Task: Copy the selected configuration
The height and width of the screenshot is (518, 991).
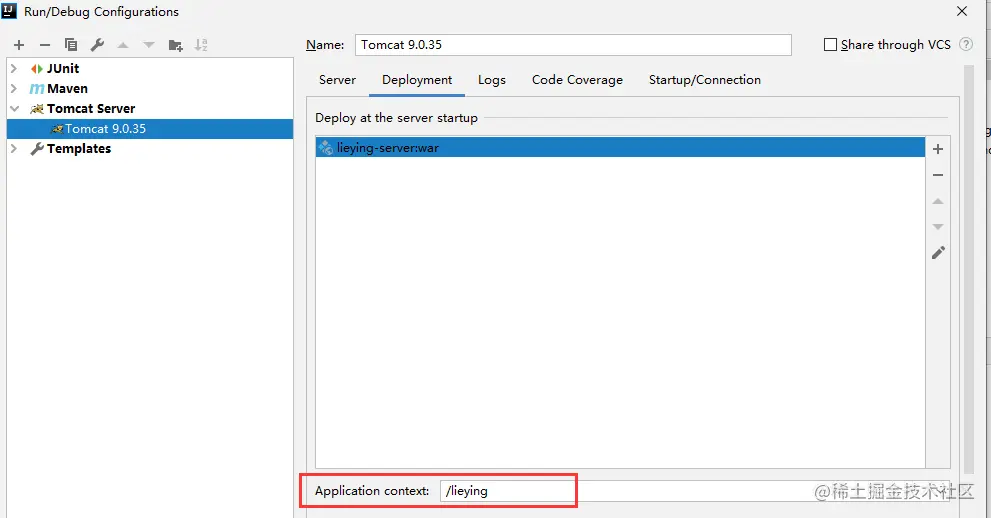Action: [71, 45]
